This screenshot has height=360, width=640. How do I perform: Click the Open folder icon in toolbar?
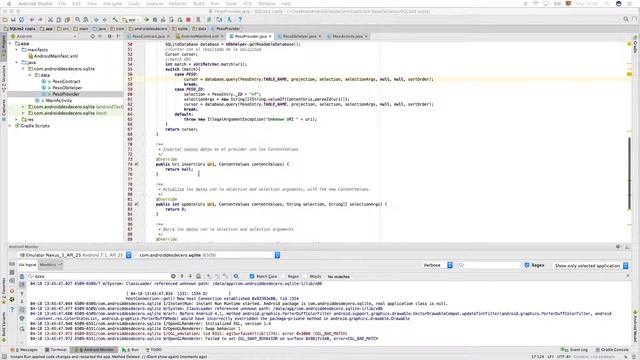coord(5,20)
